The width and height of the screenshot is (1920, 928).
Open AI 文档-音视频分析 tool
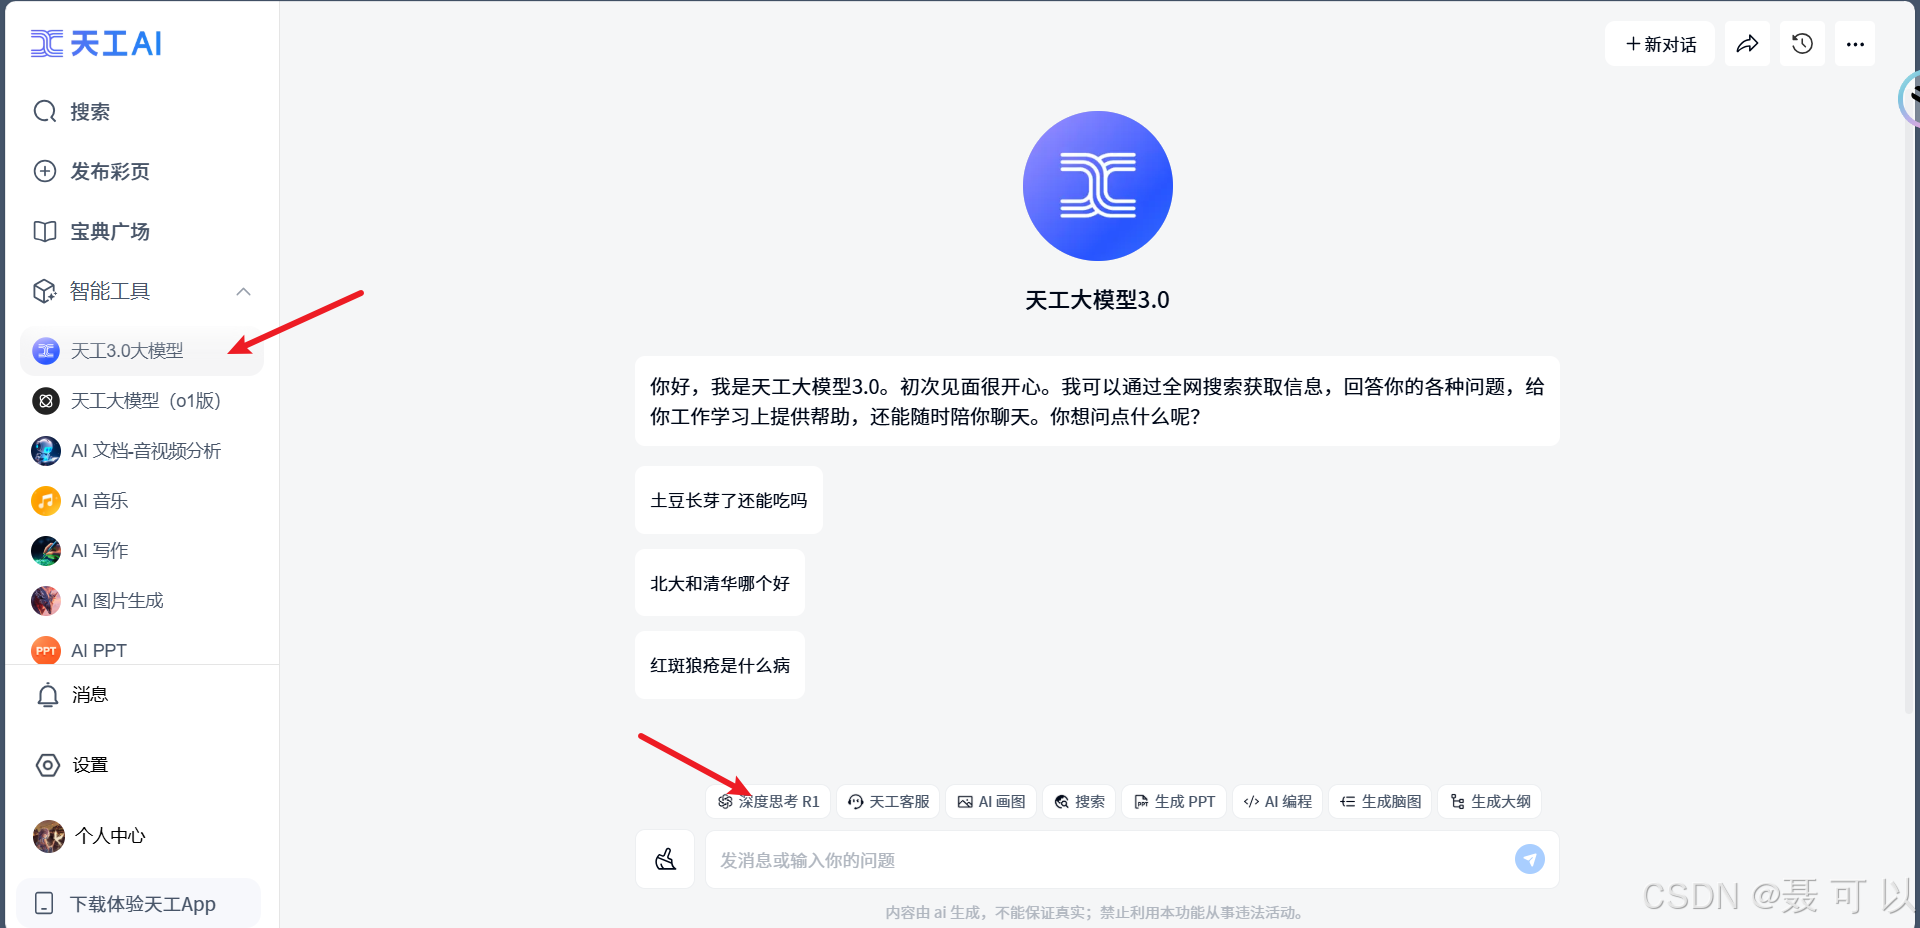(142, 451)
